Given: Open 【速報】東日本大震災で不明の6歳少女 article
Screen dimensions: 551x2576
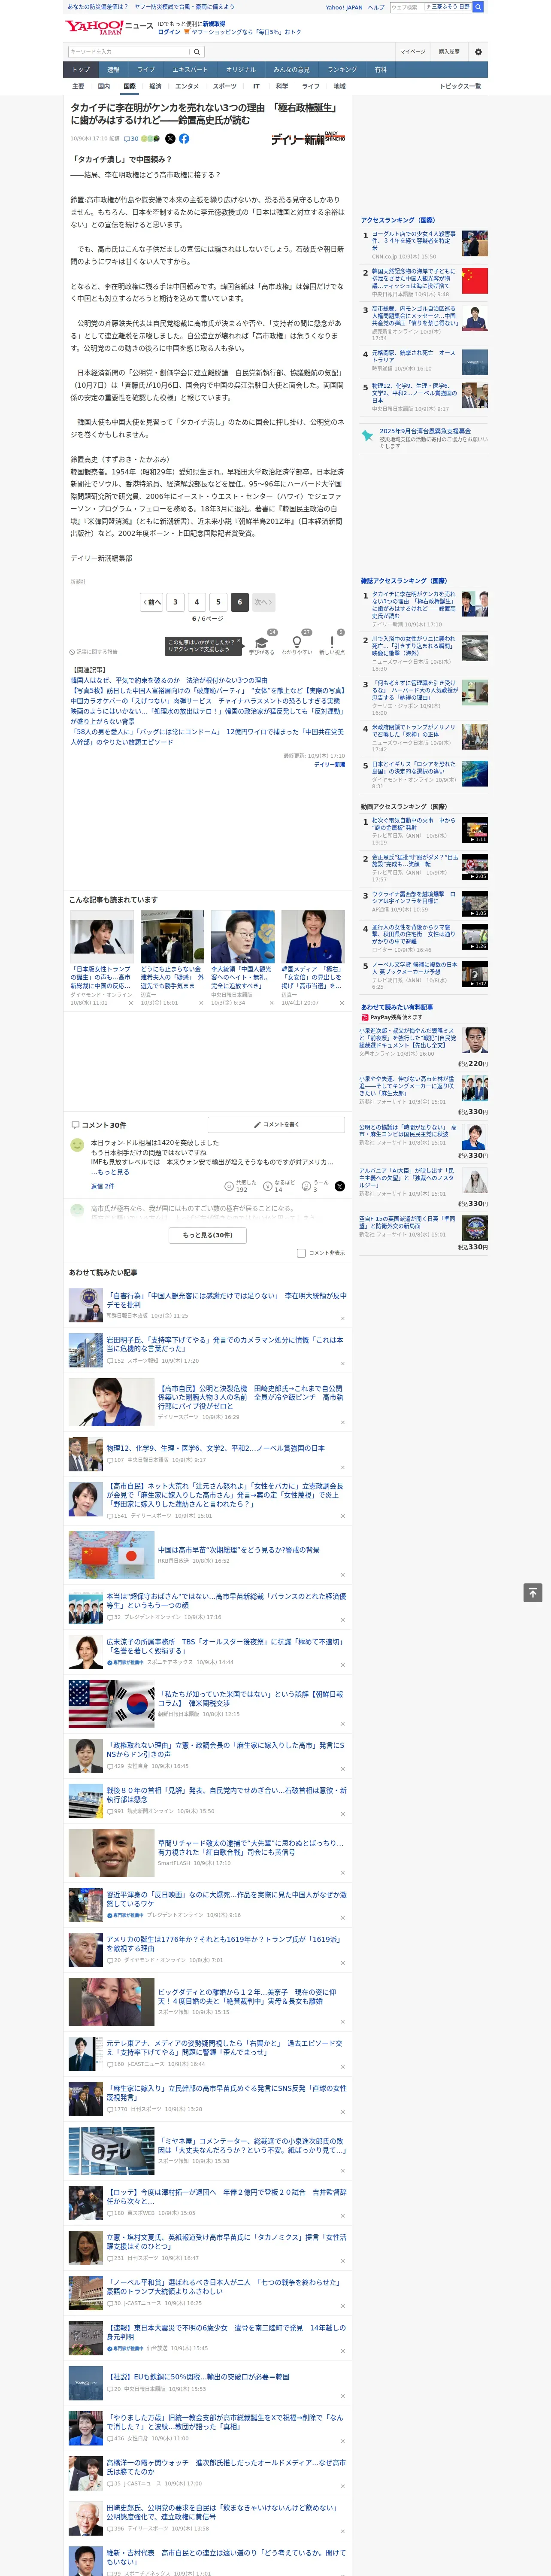Looking at the screenshot, I should point(226,2332).
